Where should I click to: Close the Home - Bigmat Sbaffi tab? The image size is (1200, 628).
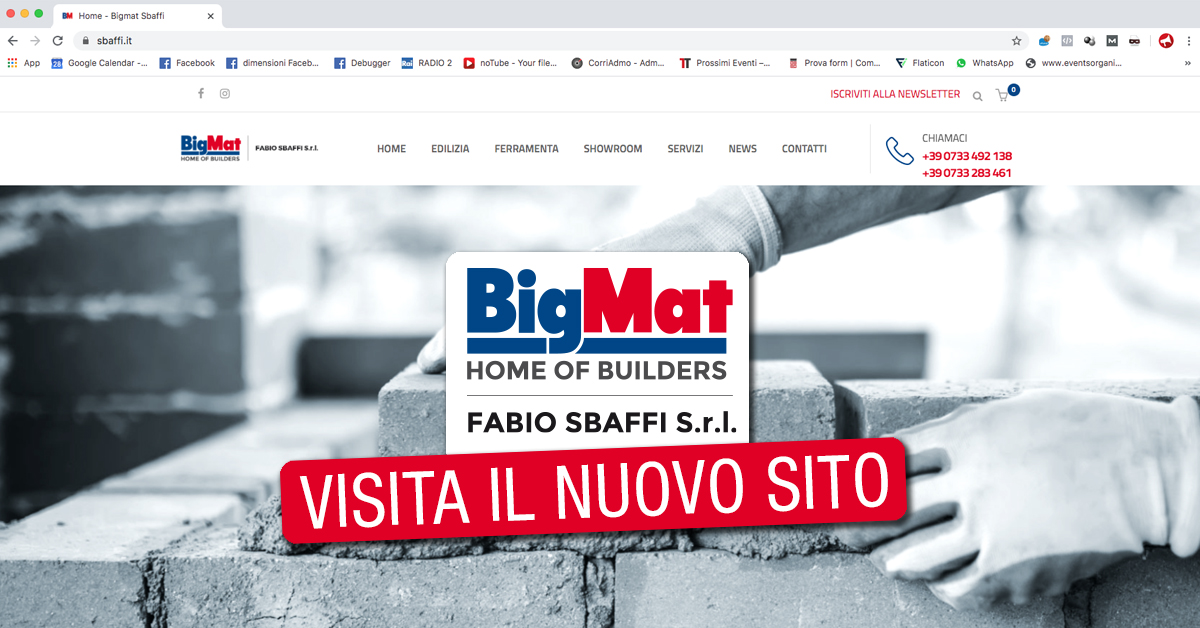point(209,16)
